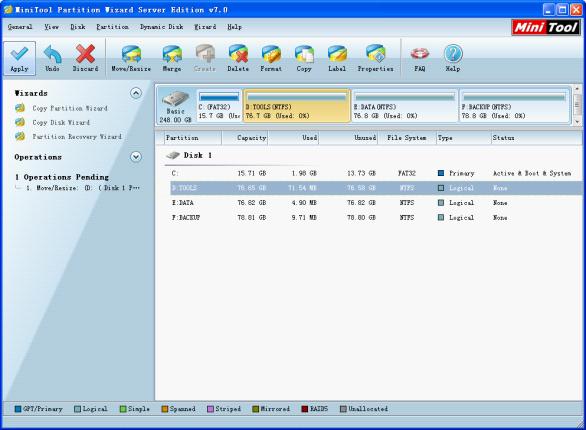Open the View menu
The height and width of the screenshot is (430, 586).
[52, 27]
